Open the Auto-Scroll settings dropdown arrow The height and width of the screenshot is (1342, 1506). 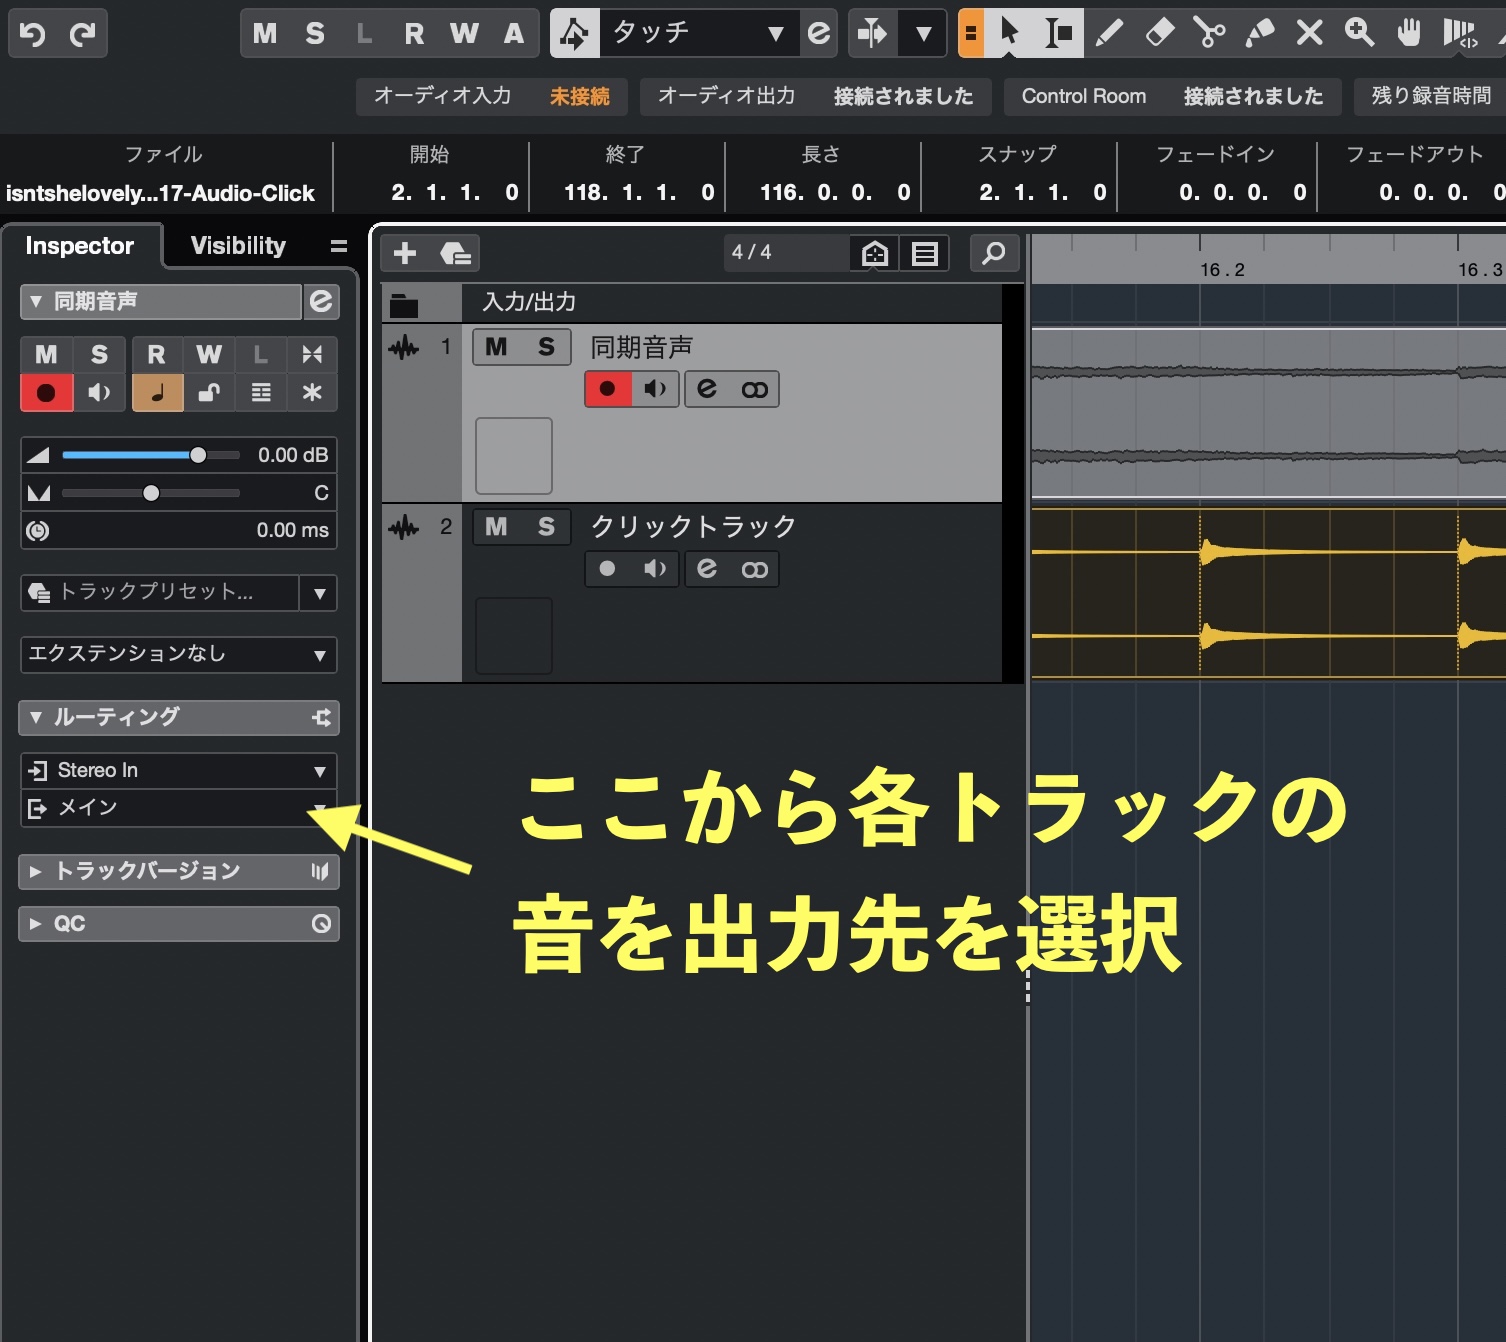click(923, 33)
